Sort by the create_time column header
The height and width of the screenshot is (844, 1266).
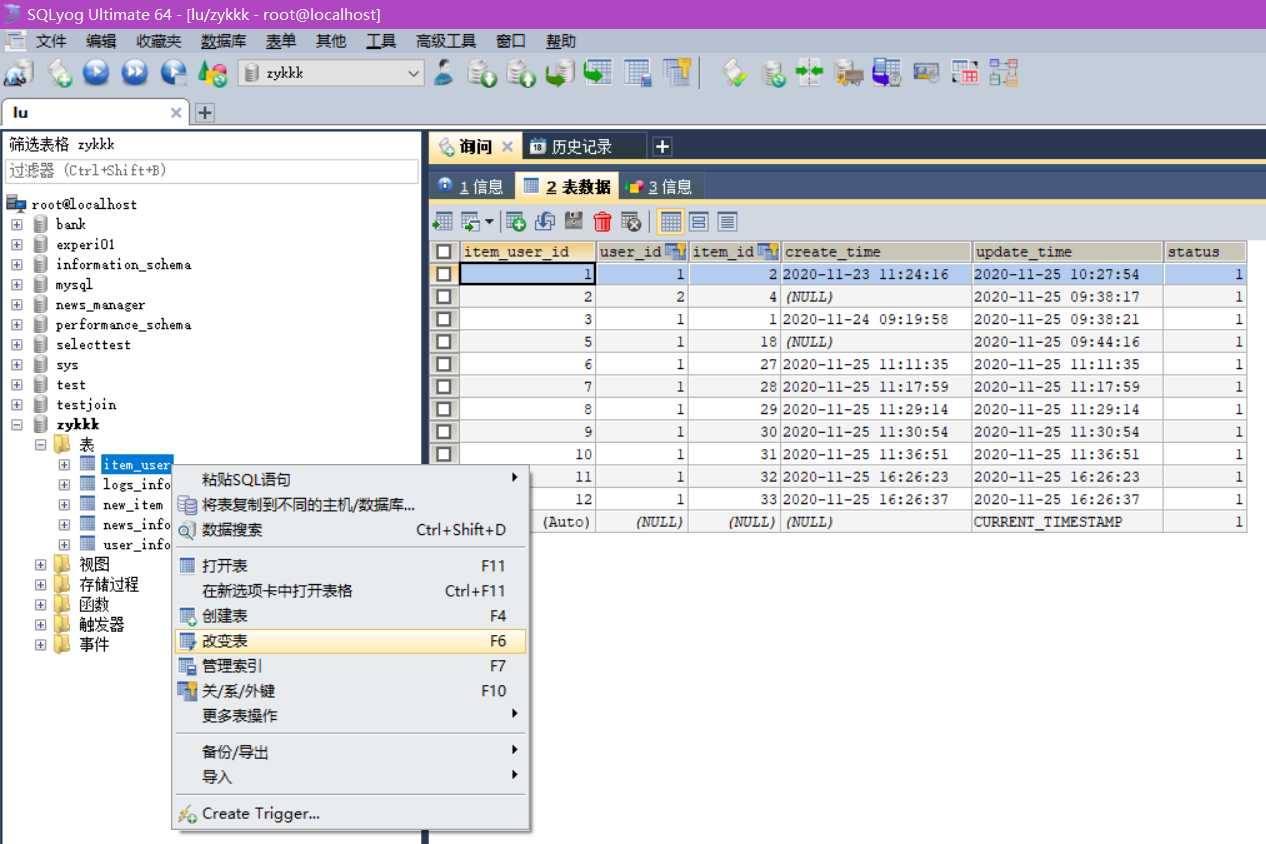click(x=876, y=252)
